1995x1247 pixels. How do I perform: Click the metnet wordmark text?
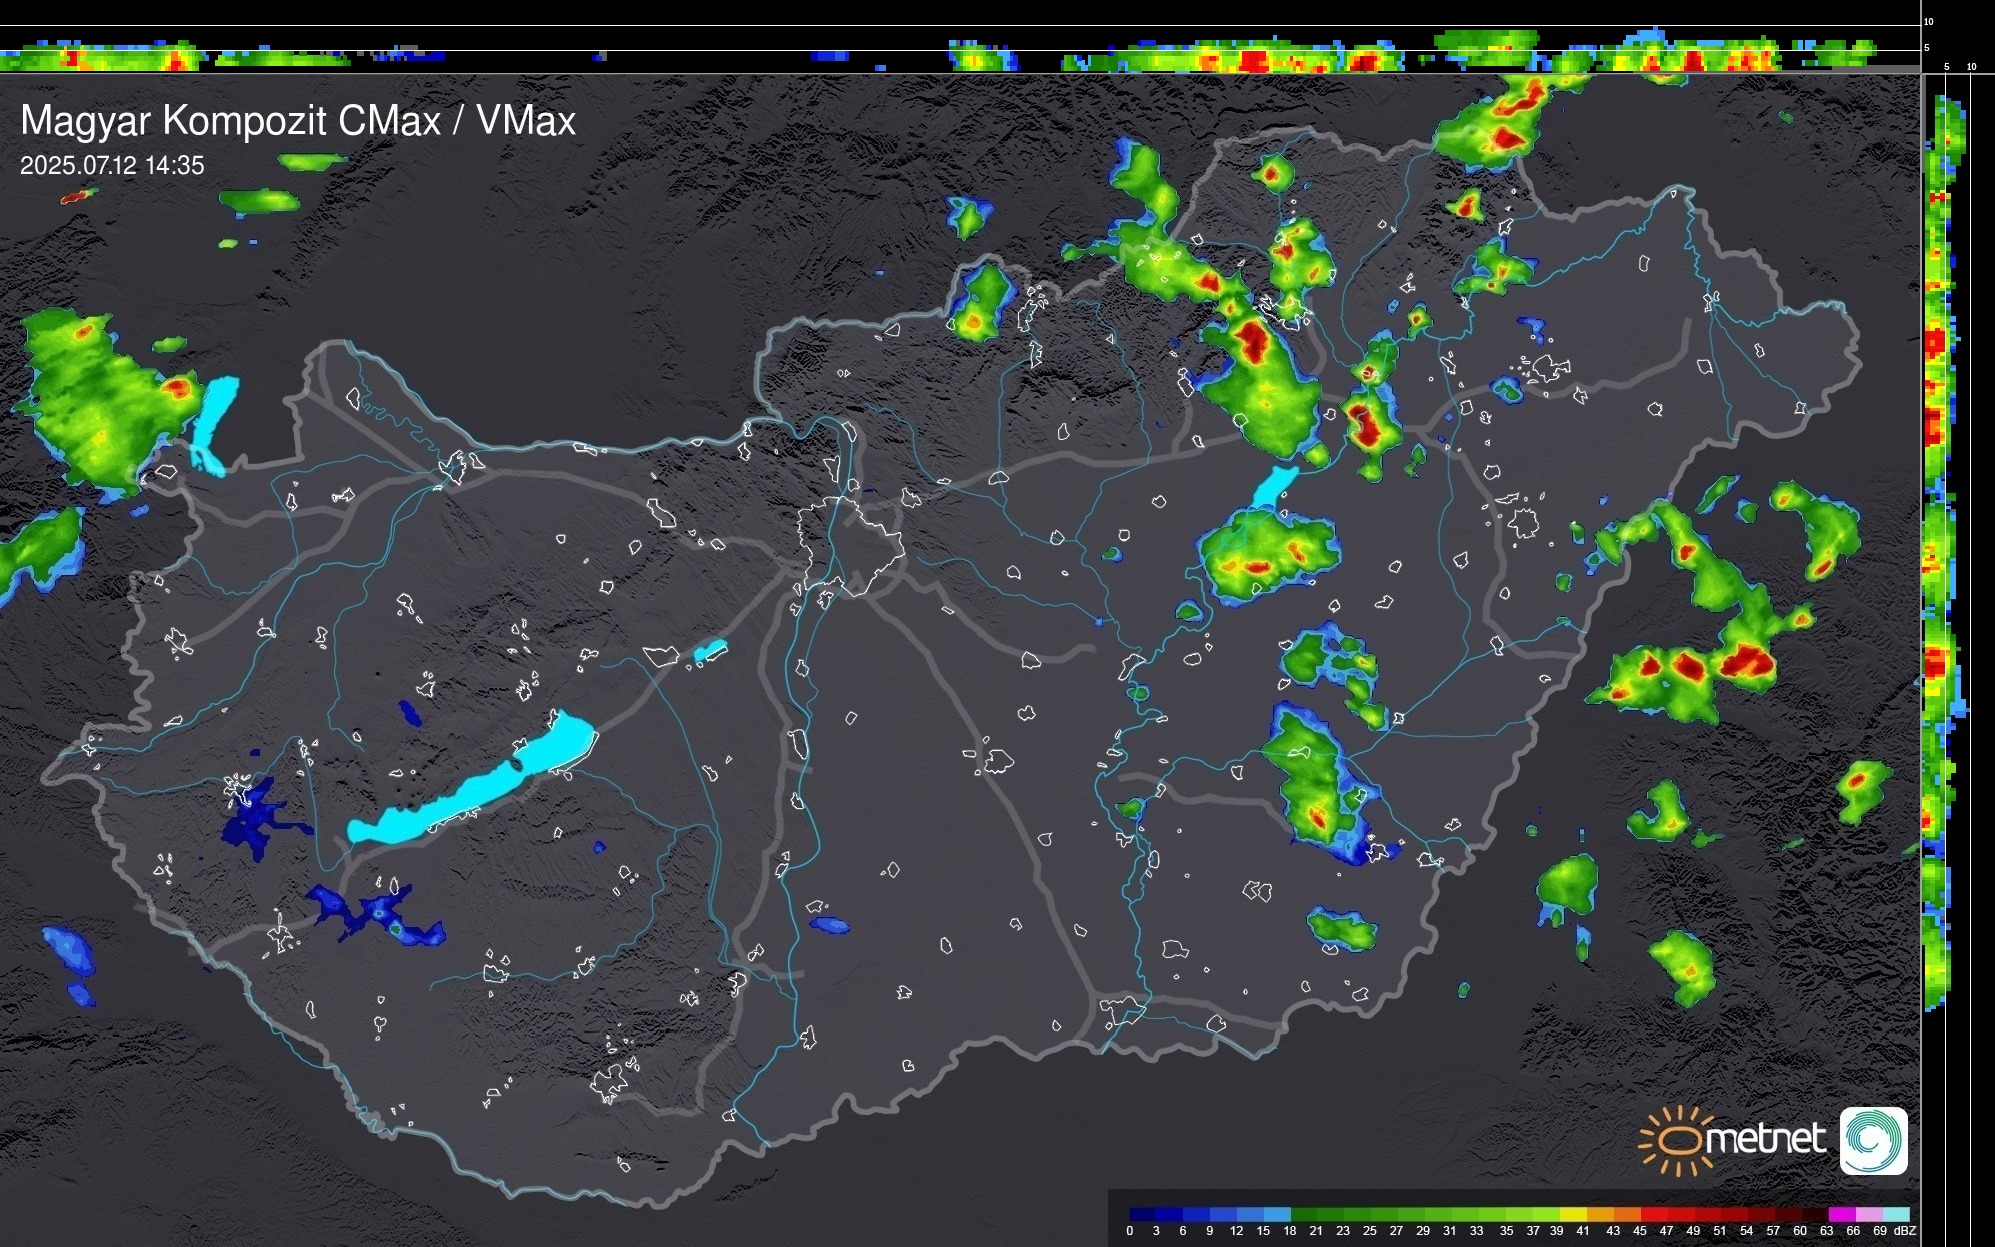point(1765,1139)
